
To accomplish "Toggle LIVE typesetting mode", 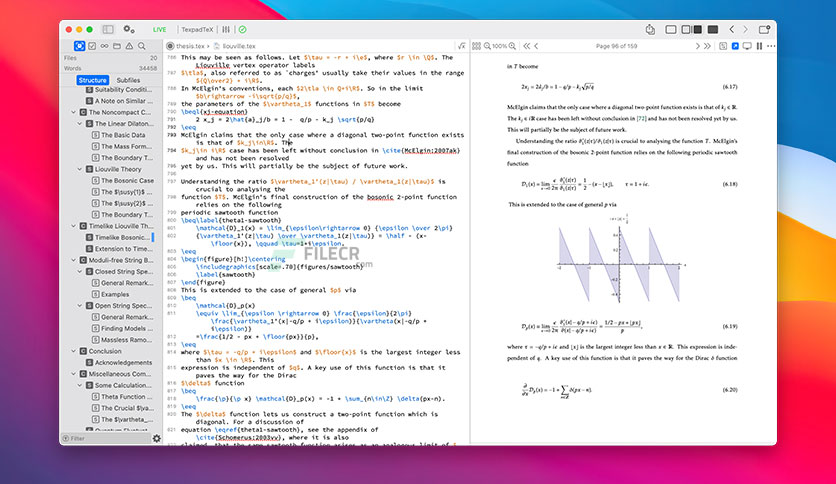I will 159,30.
